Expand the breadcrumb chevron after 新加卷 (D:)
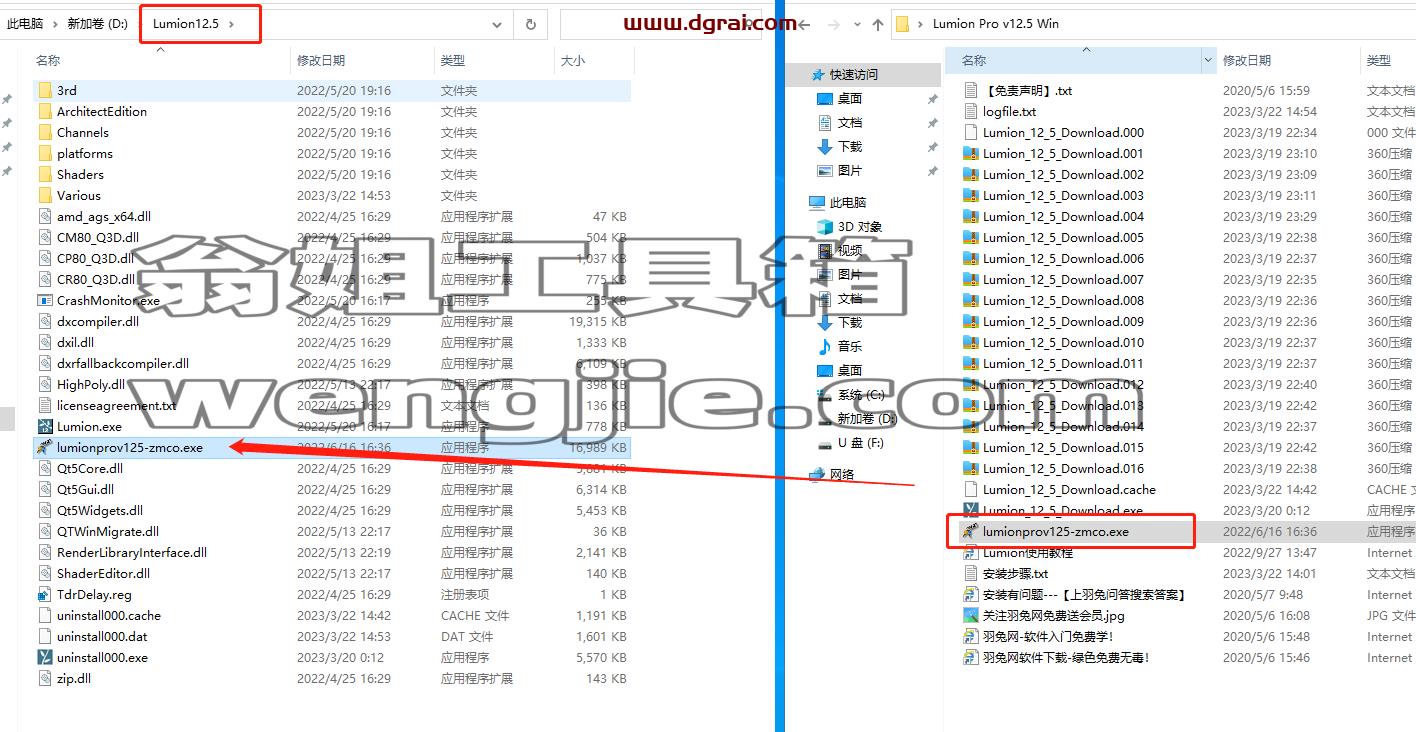Viewport: 1416px width, 732px height. pos(139,24)
